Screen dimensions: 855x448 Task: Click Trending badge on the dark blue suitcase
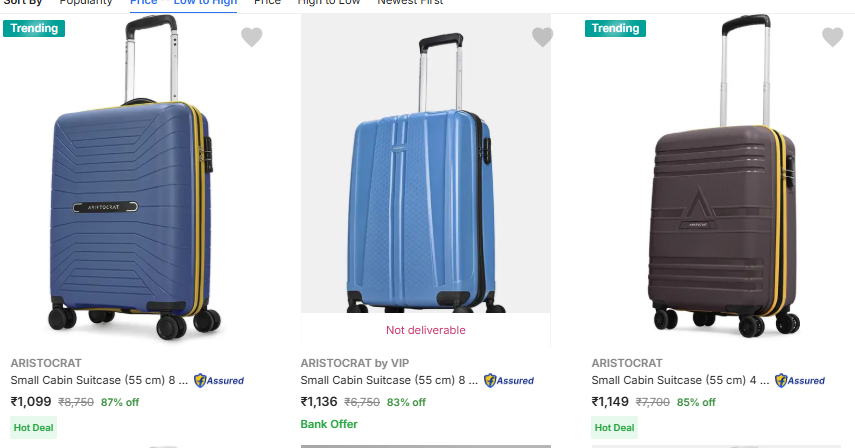click(x=34, y=28)
